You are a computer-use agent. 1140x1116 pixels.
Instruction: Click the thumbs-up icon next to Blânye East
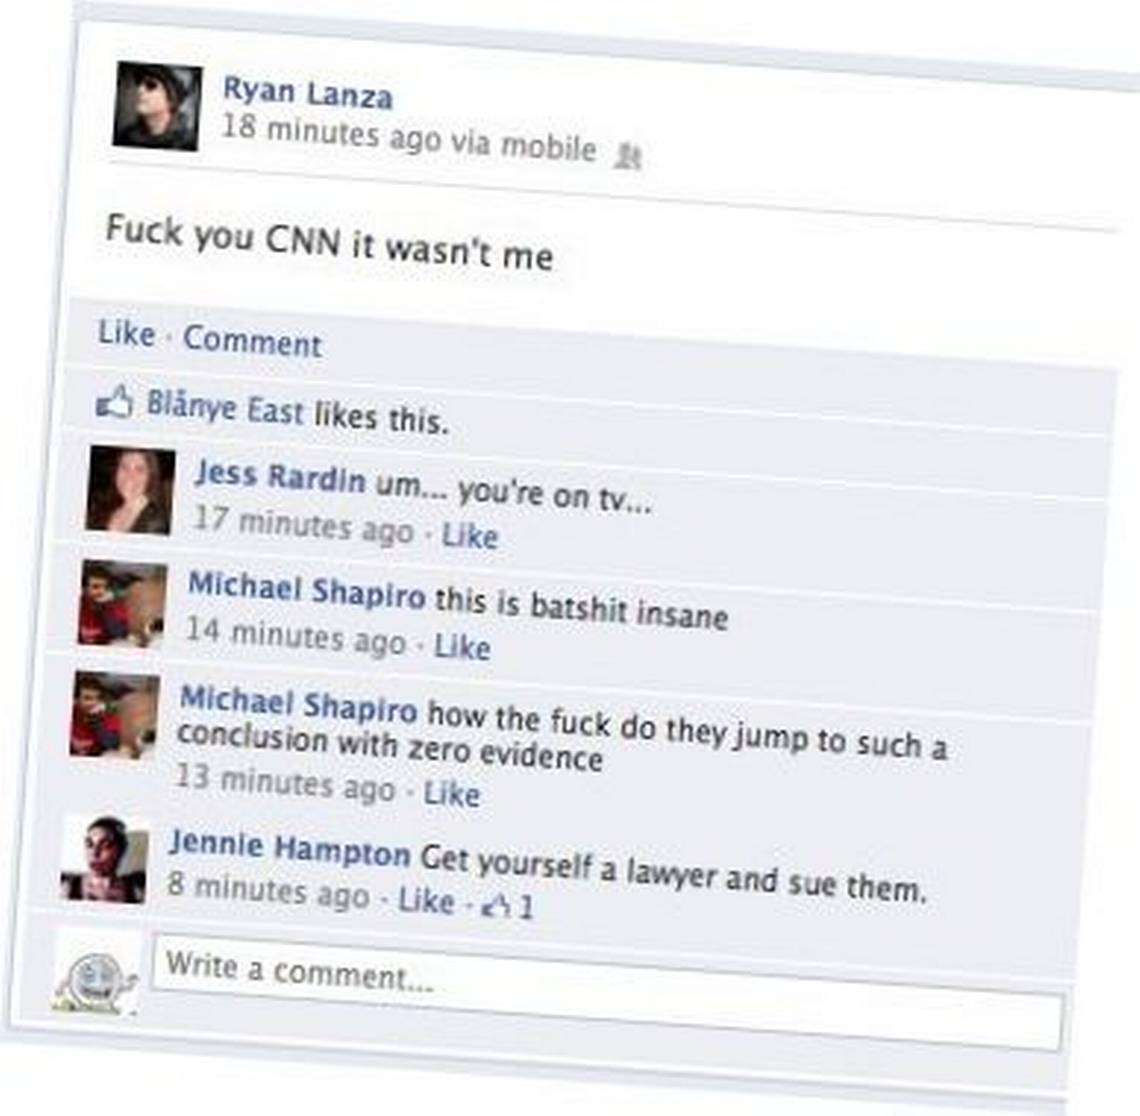pyautogui.click(x=115, y=401)
